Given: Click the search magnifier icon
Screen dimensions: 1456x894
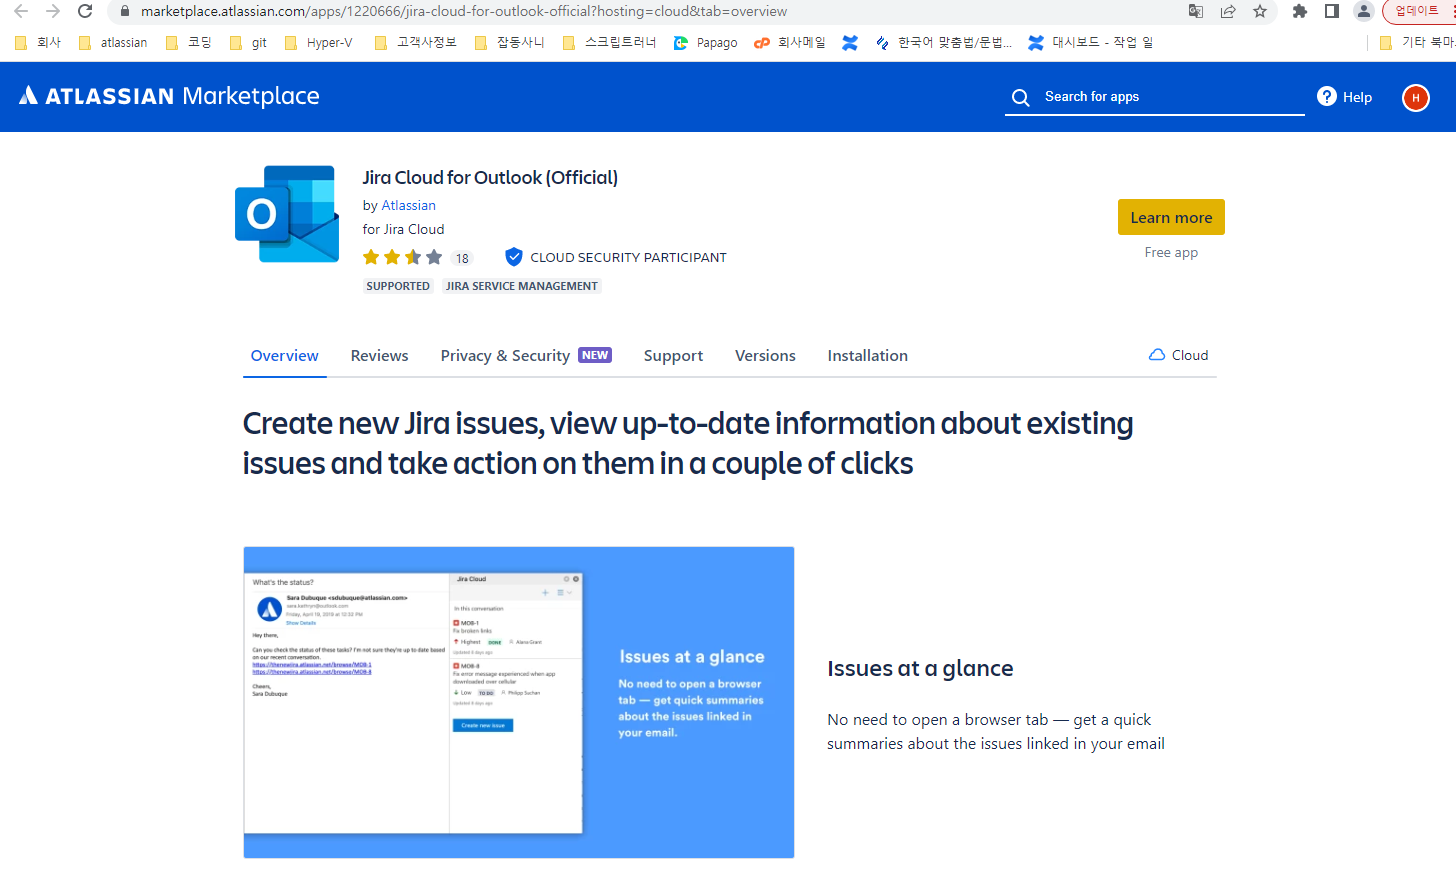Looking at the screenshot, I should click(x=1020, y=97).
